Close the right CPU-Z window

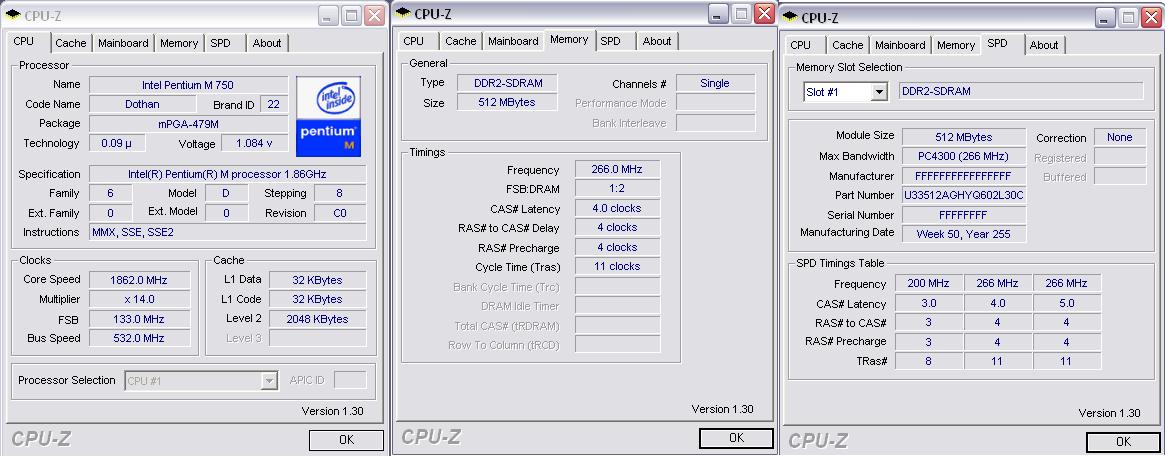click(x=1151, y=16)
